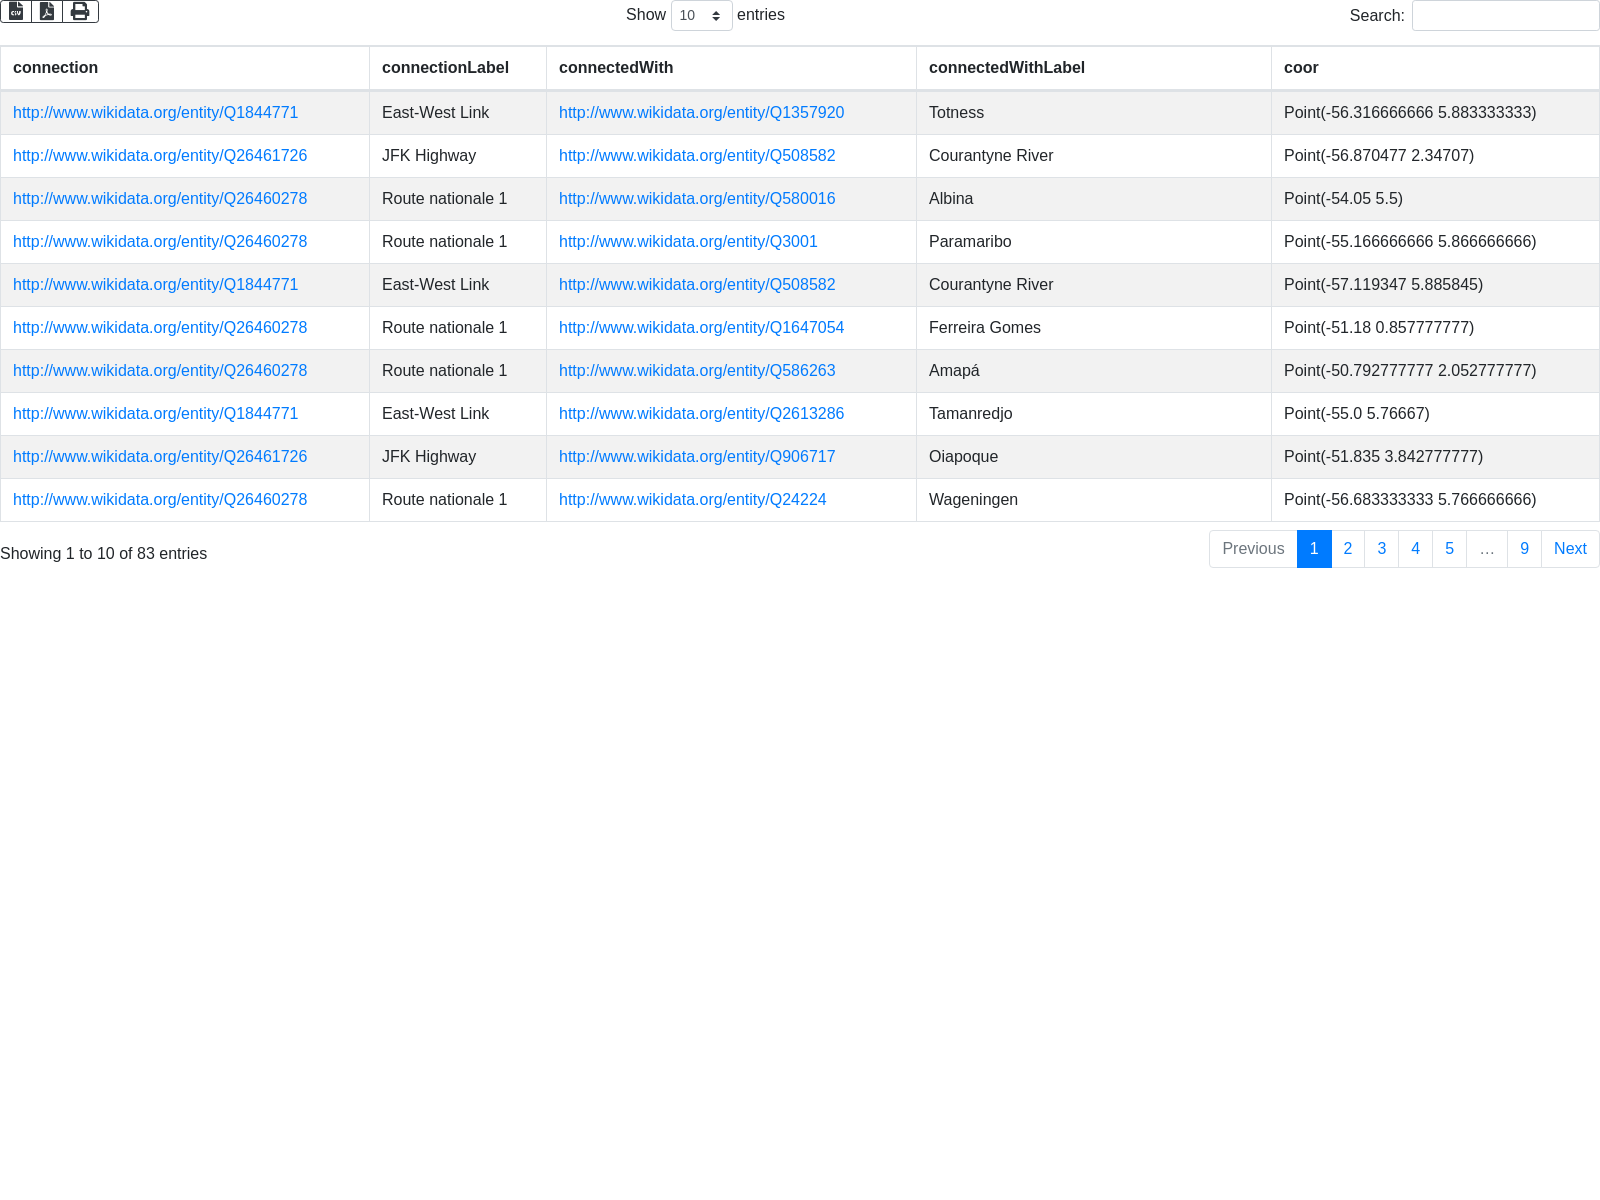Screen dimensions: 1600x1200
Task: Open the Q2613286 Tamanredjo entity link
Action: click(701, 414)
